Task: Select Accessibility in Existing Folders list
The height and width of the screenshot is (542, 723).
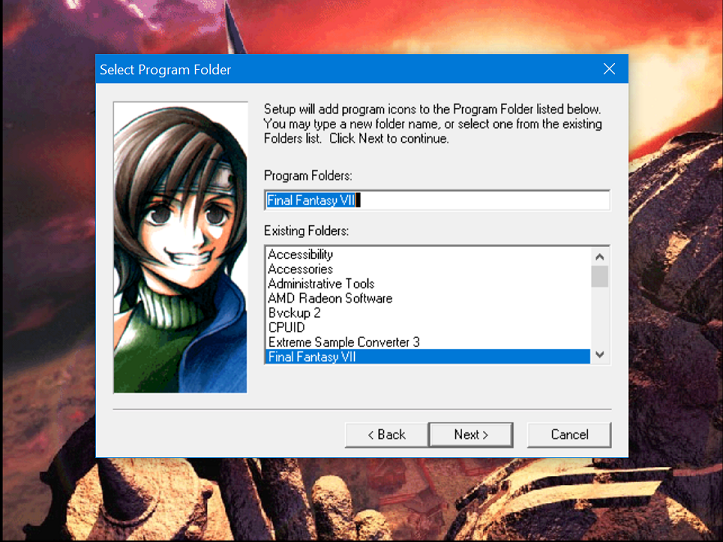Action: (x=427, y=255)
